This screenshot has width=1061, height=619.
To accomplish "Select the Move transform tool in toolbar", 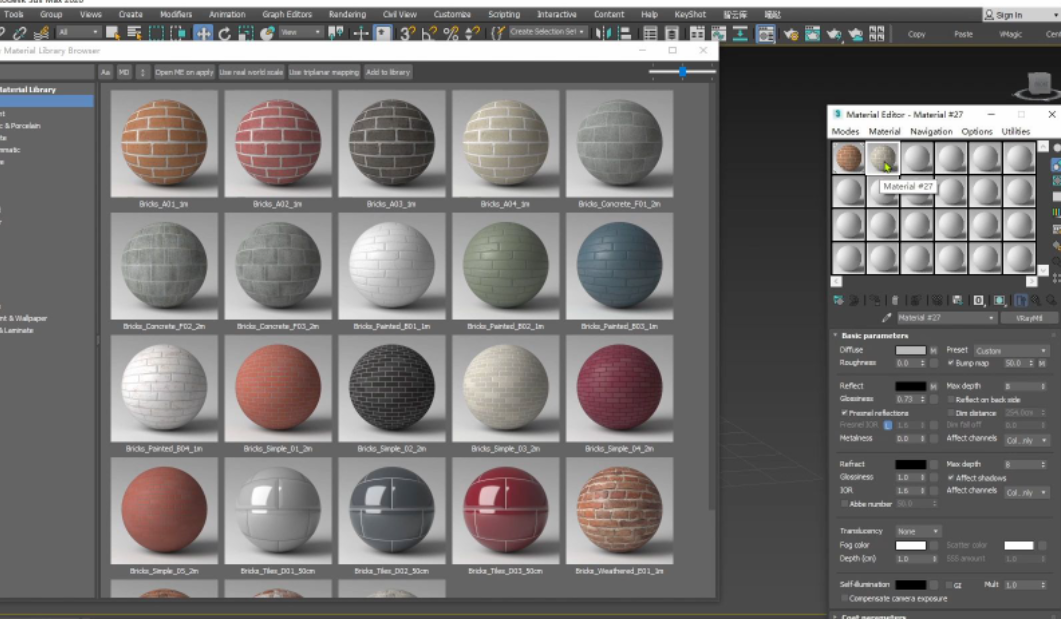I will 203,33.
